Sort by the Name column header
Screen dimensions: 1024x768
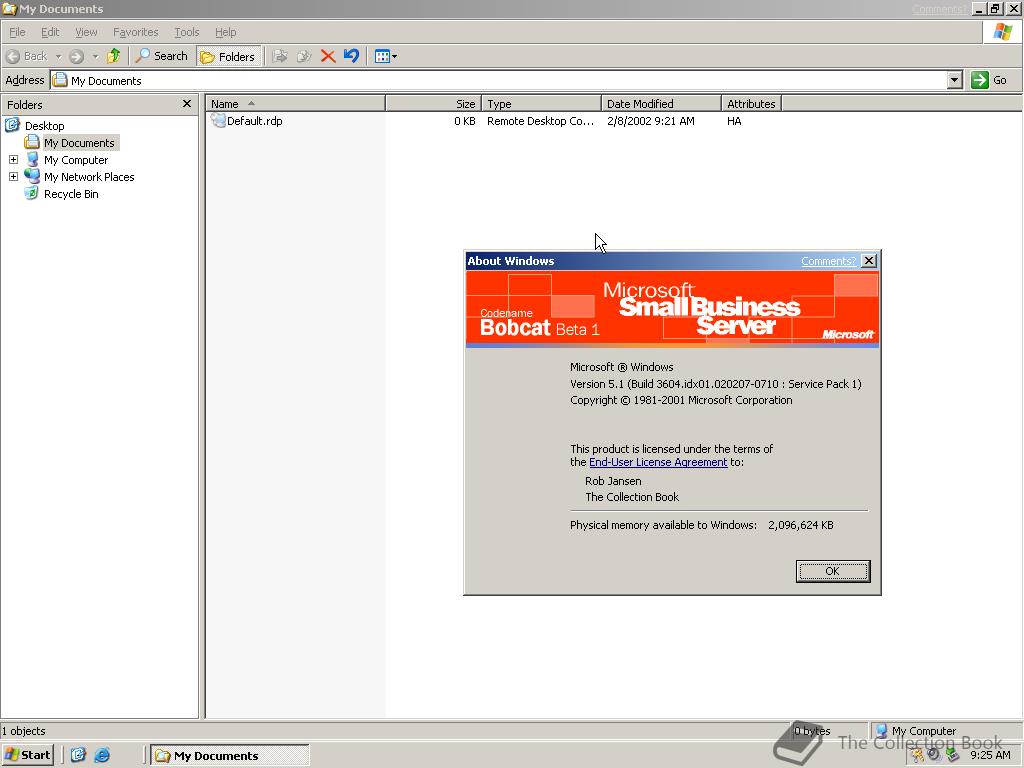295,104
